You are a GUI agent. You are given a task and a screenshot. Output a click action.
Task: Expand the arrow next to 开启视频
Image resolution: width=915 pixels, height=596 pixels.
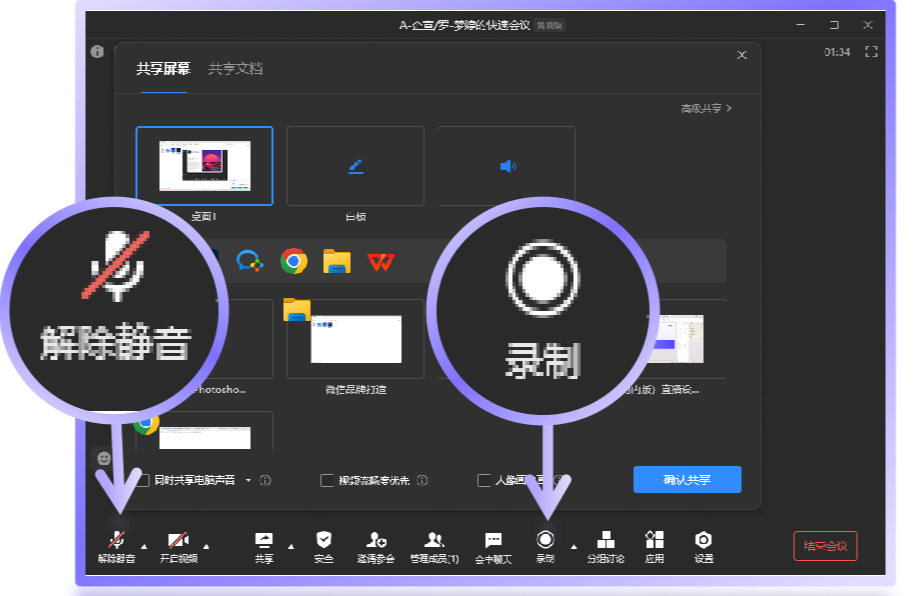click(206, 546)
